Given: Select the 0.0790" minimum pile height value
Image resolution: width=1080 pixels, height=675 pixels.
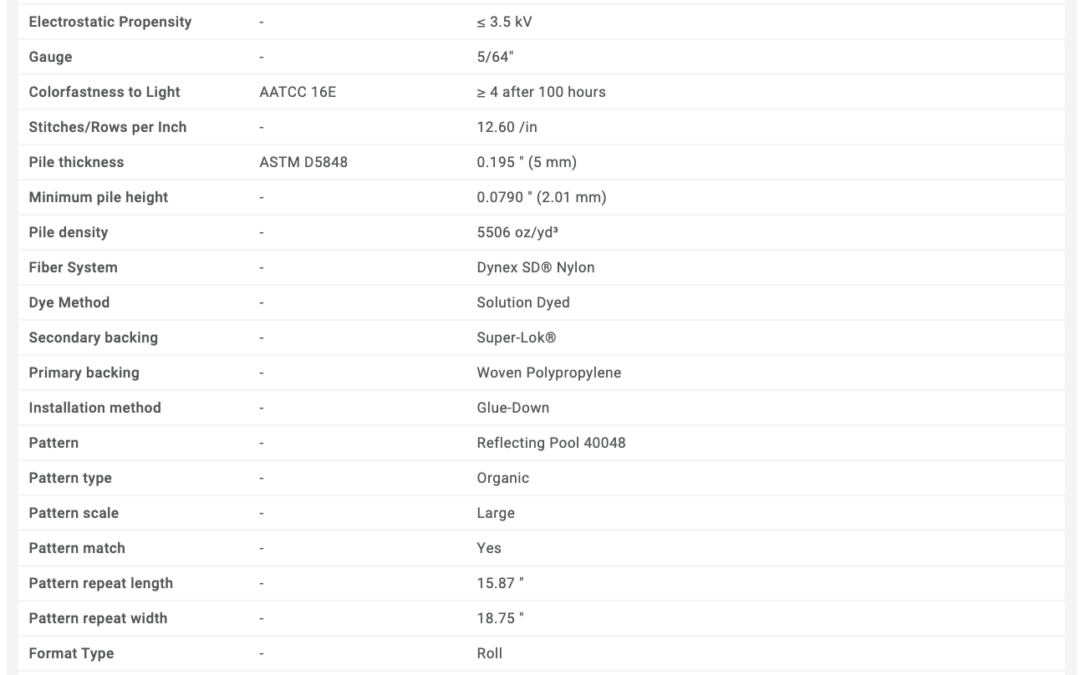Looking at the screenshot, I should pyautogui.click(x=541, y=198).
